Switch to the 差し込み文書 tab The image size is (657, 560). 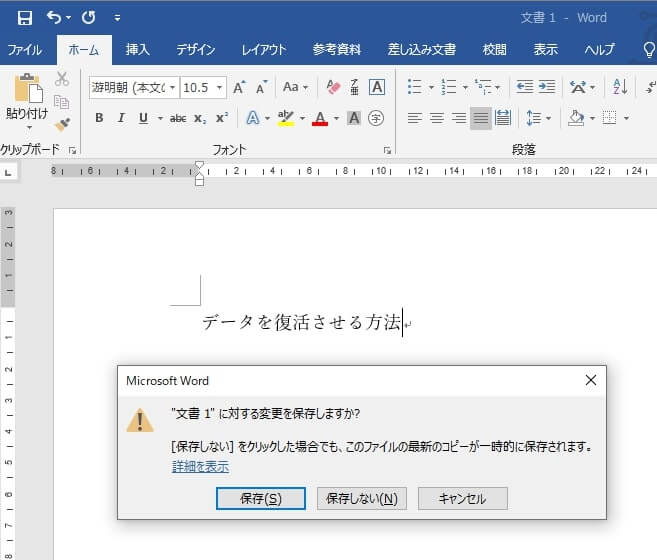click(x=422, y=50)
